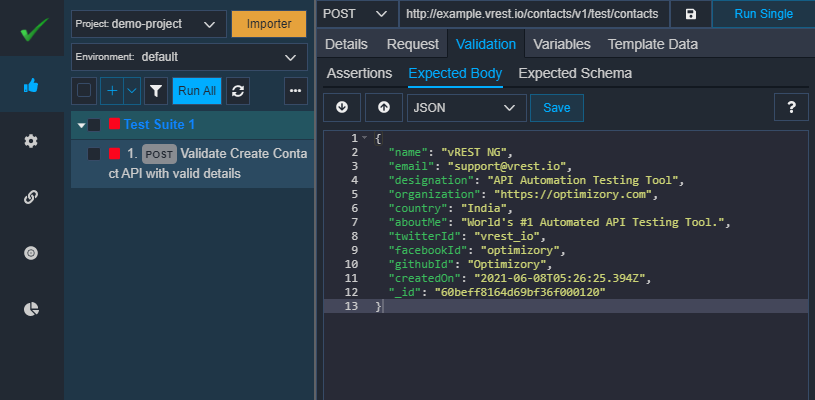Click the facebookId line in editor
This screenshot has height=400, width=815.
[x=477, y=250]
